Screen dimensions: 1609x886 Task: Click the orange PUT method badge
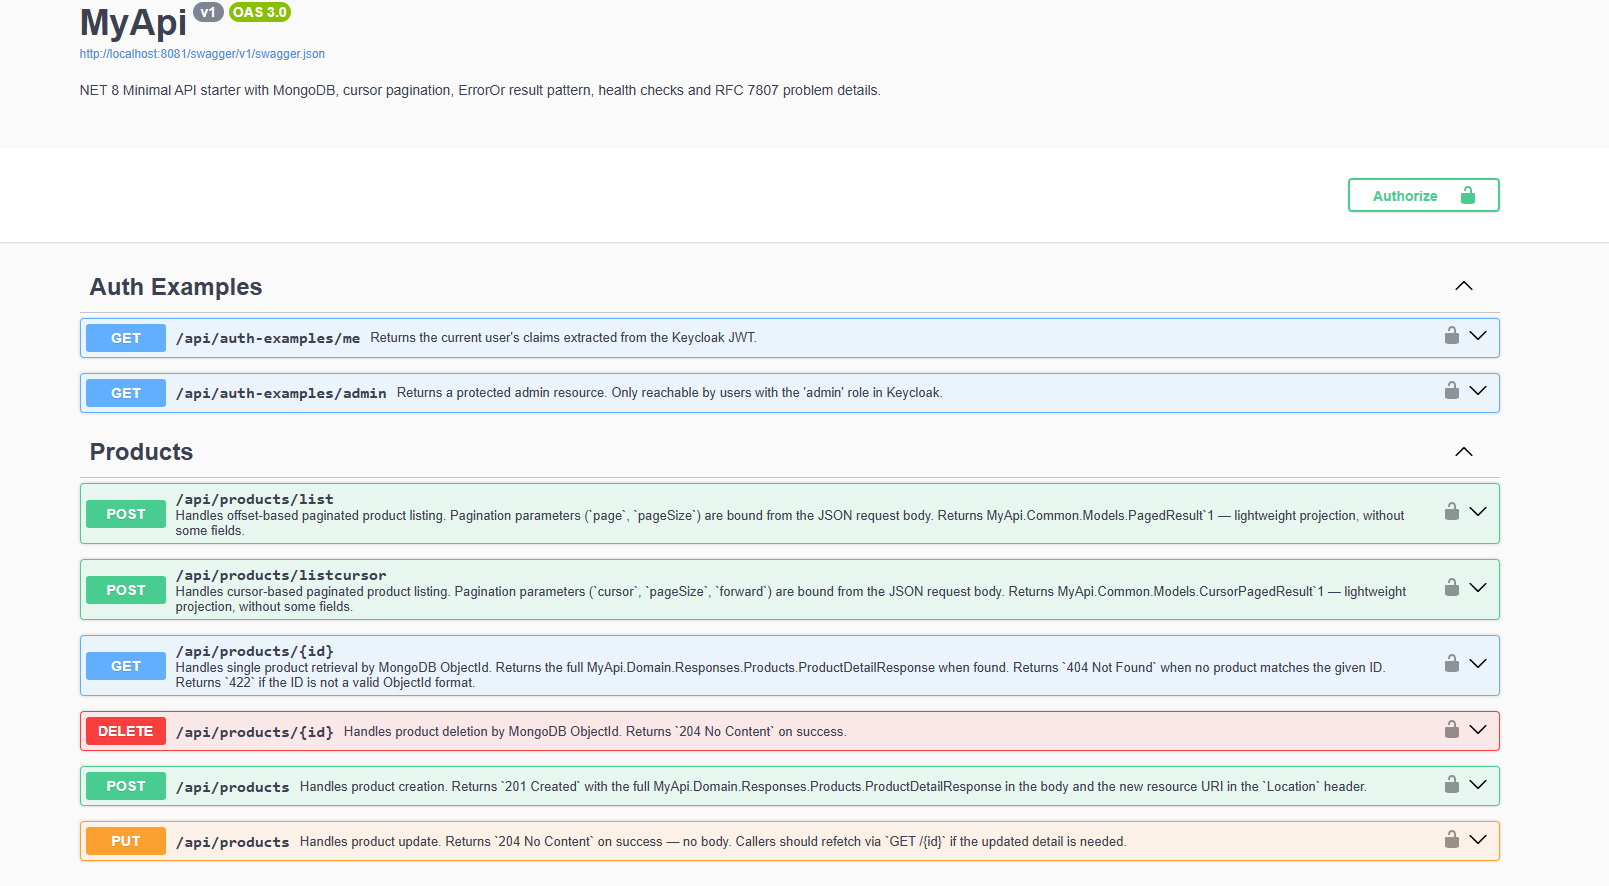coord(126,841)
